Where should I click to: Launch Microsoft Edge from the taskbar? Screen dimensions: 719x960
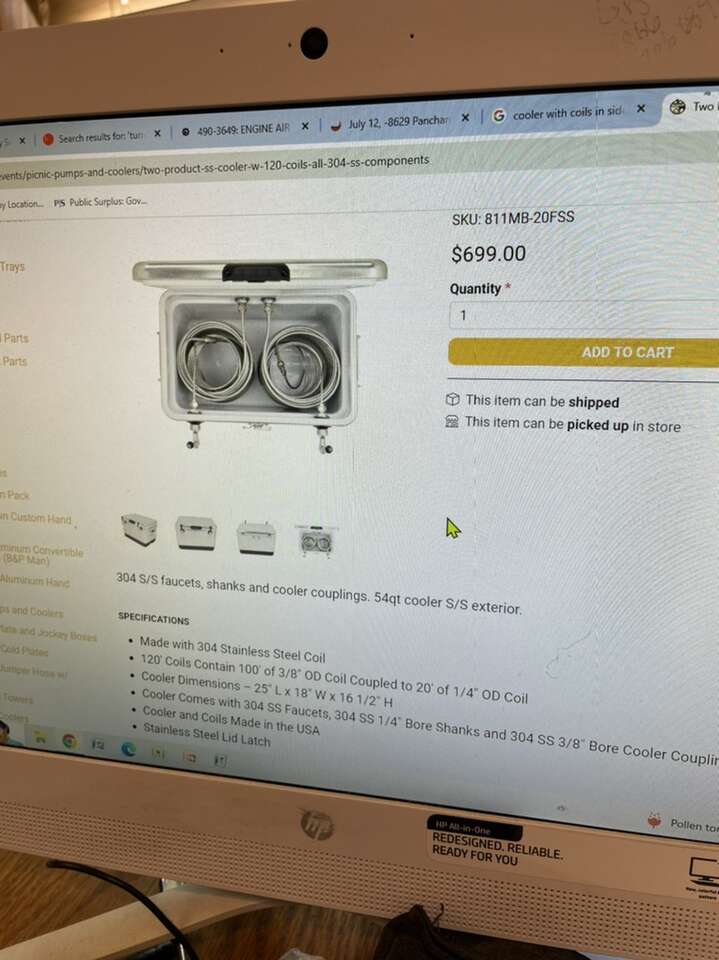pos(129,748)
